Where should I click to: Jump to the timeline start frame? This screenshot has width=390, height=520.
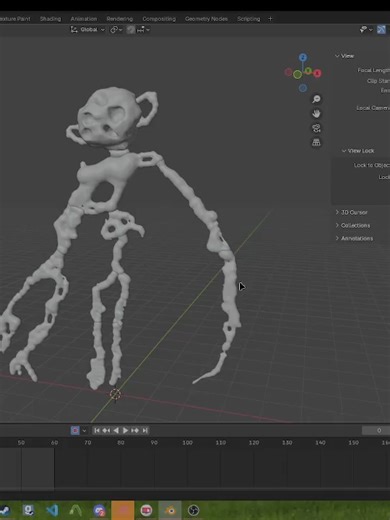(97, 431)
